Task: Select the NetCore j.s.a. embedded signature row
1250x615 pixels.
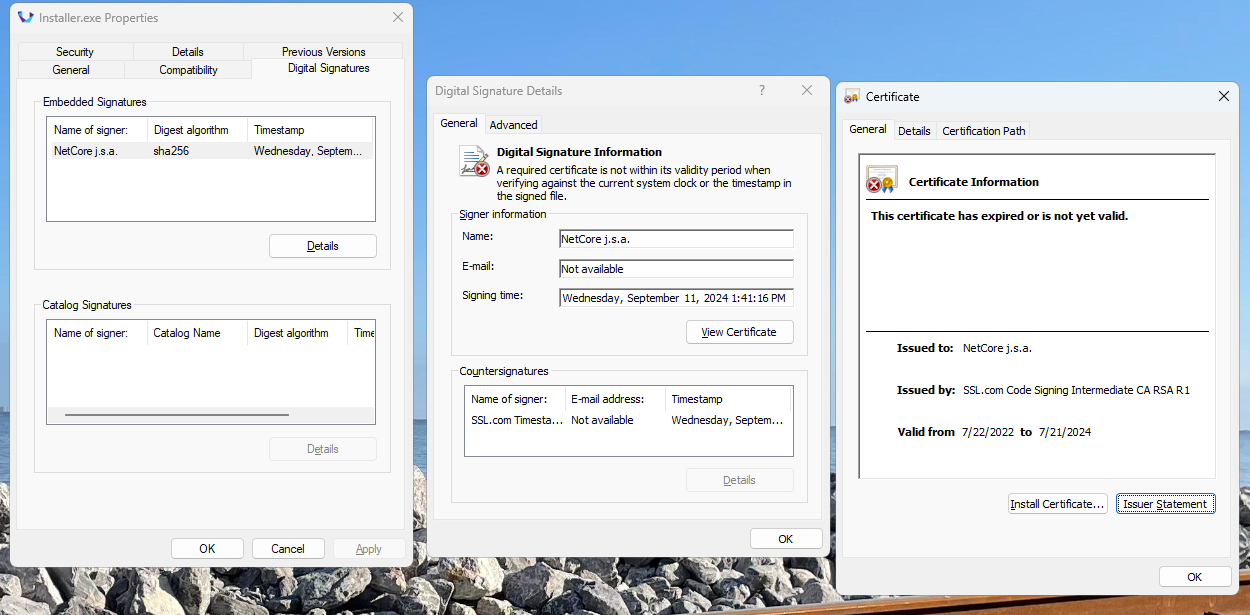Action: click(x=211, y=151)
